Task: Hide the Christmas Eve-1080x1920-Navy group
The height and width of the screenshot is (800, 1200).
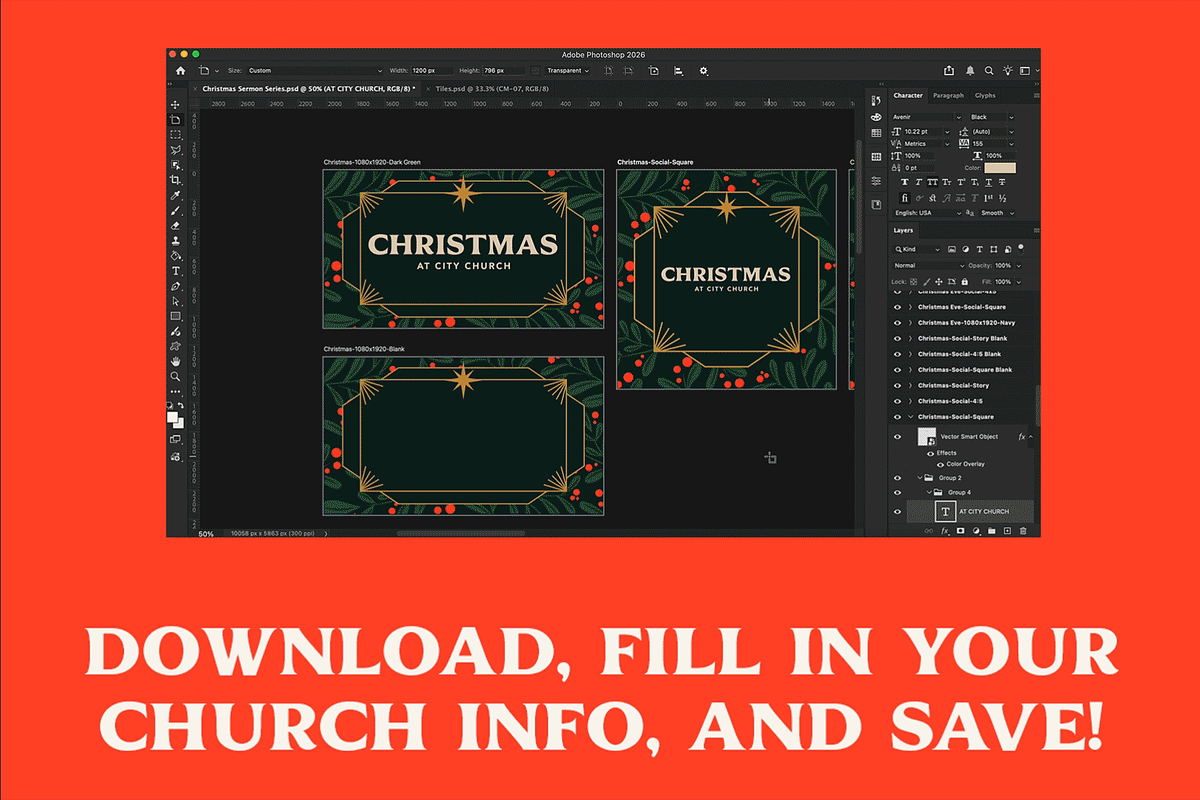Action: pos(897,323)
